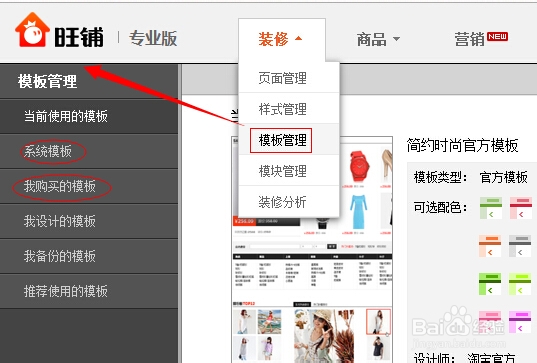Go to 我设计的模板 in the sidebar

point(89,221)
